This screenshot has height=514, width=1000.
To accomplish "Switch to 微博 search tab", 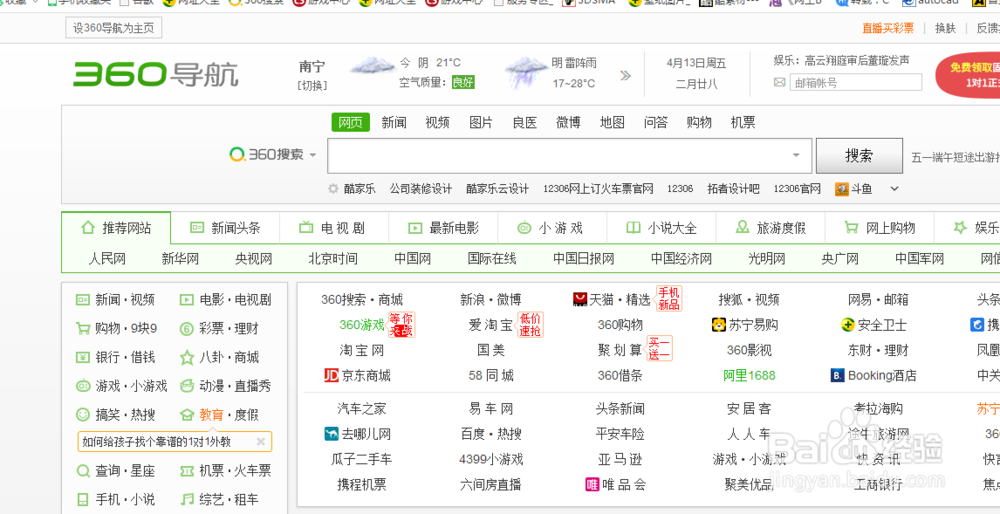I will click(x=568, y=122).
